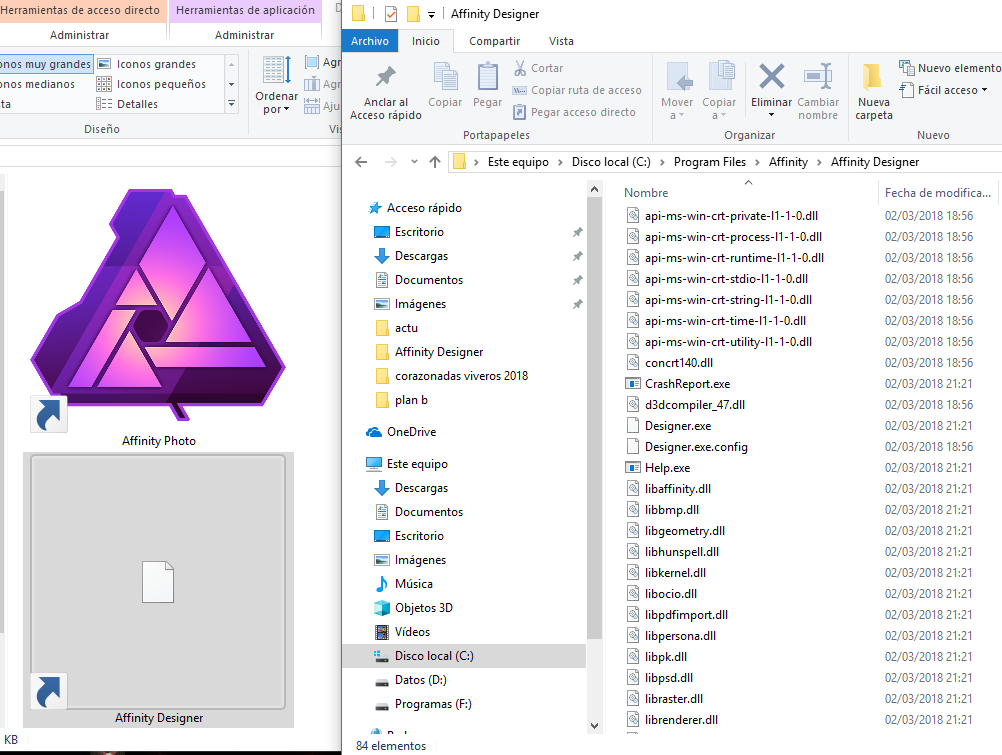Click the back navigation arrow
The width and height of the screenshot is (1002, 755).
click(360, 161)
